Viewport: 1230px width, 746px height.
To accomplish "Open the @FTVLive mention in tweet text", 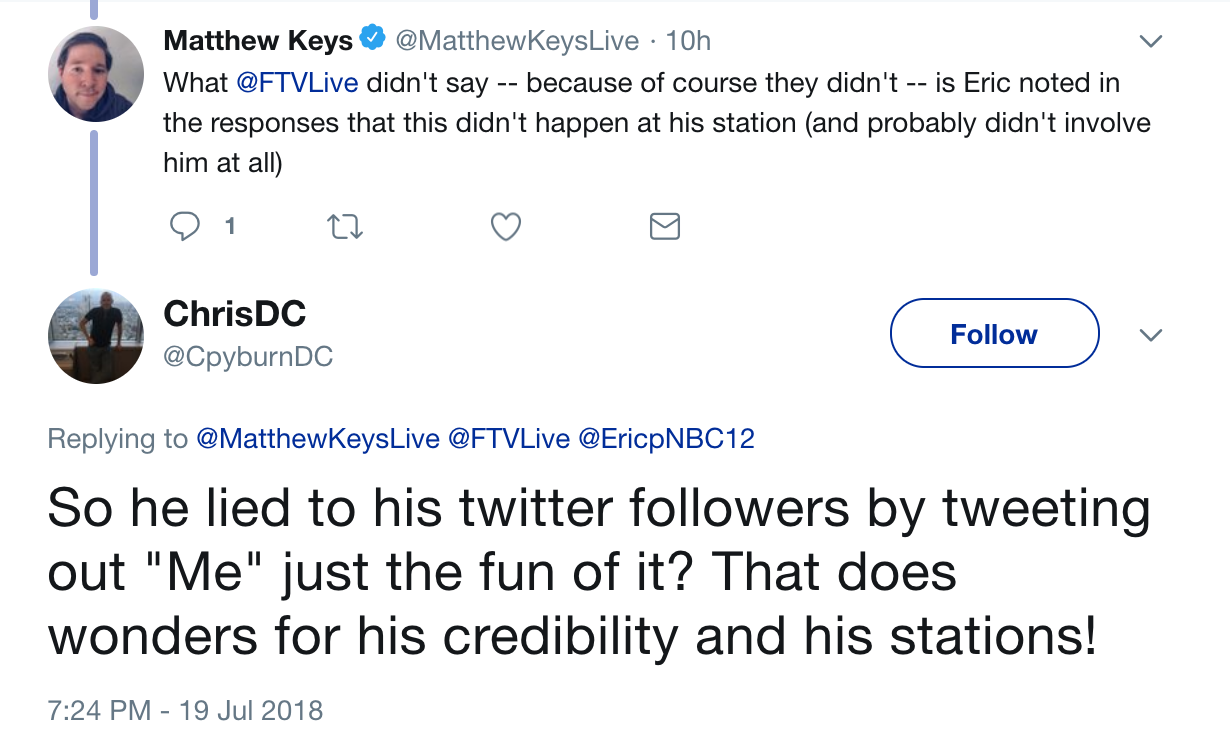I will (296, 82).
